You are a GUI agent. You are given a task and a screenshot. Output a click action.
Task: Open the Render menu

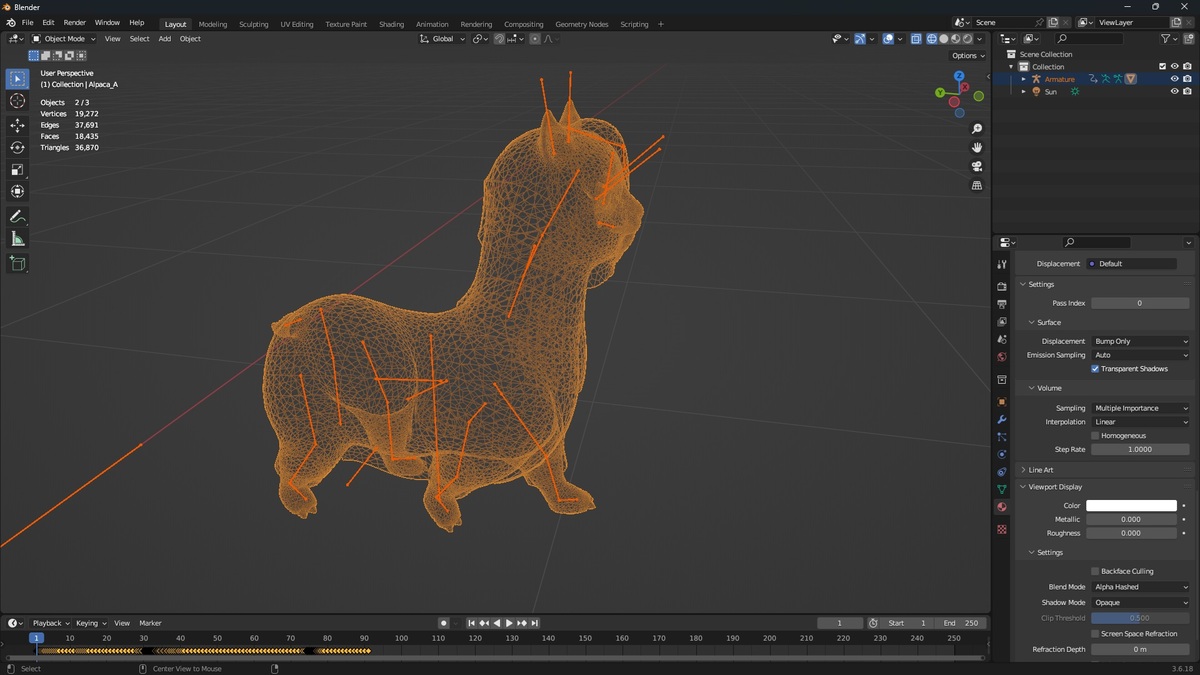pos(75,22)
